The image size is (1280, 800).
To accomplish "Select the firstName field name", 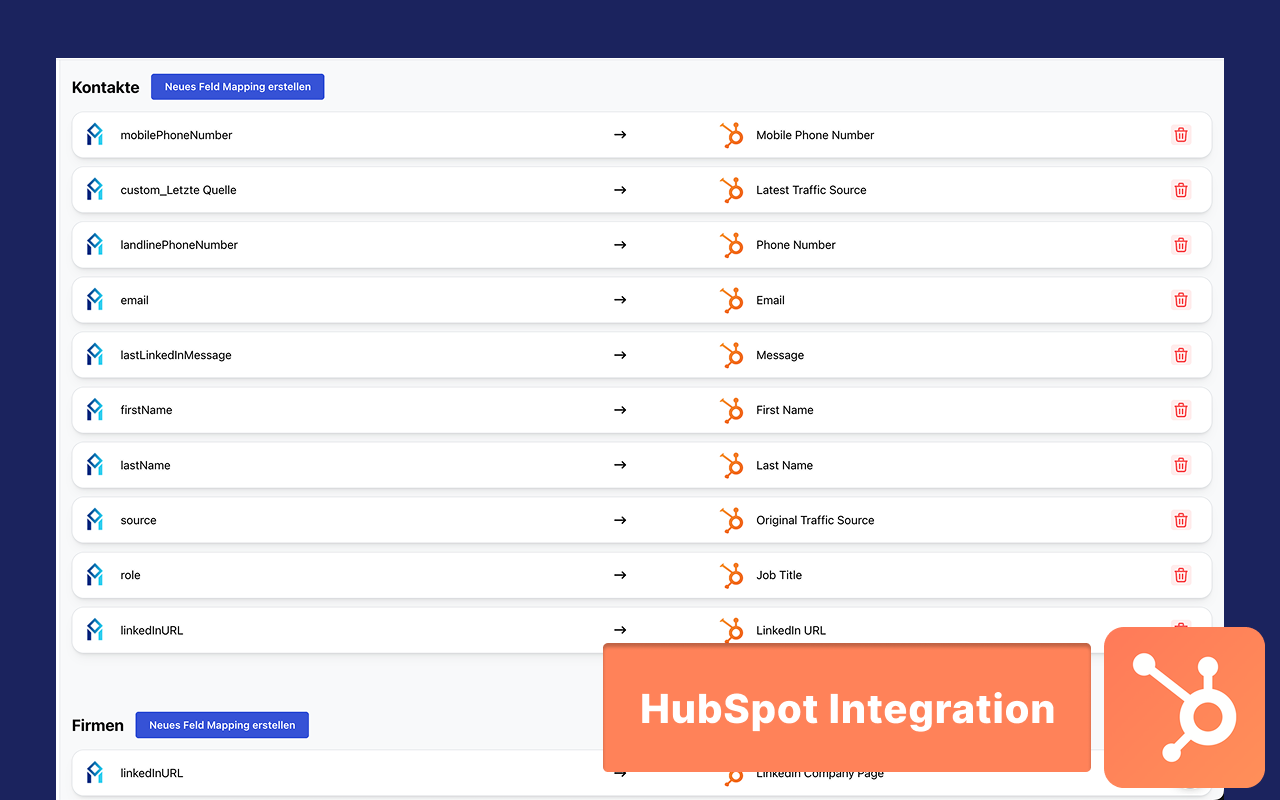I will 146,410.
